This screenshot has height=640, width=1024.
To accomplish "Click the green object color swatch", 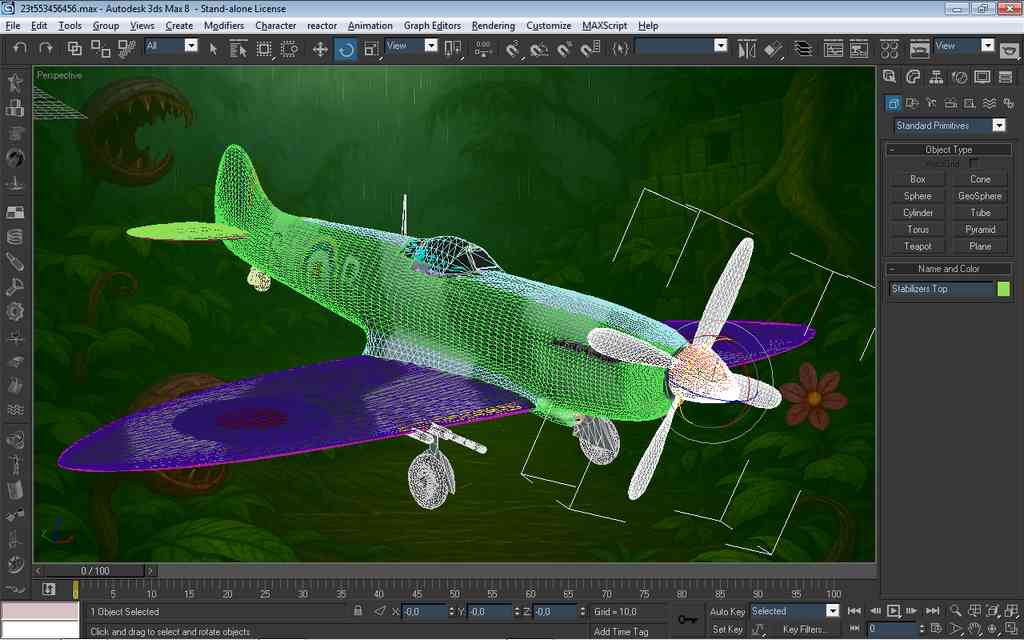I will pos(1003,289).
